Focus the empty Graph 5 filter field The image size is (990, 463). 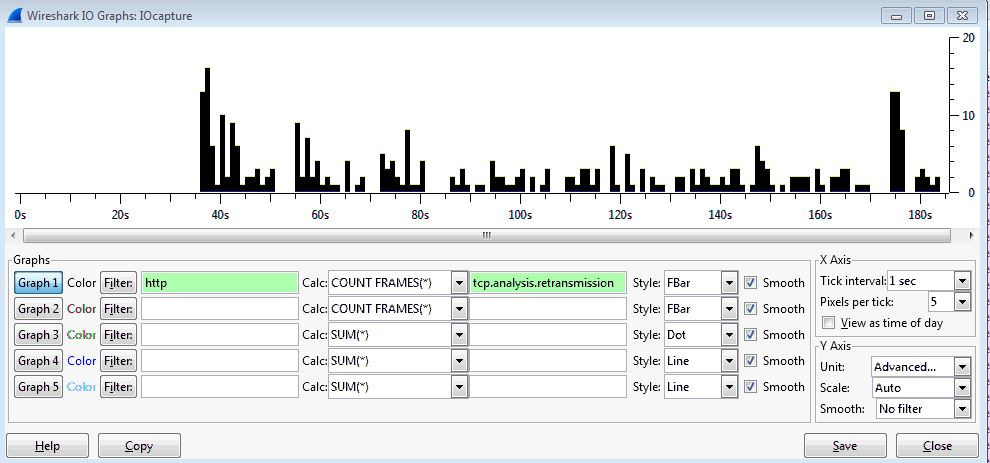click(x=219, y=387)
